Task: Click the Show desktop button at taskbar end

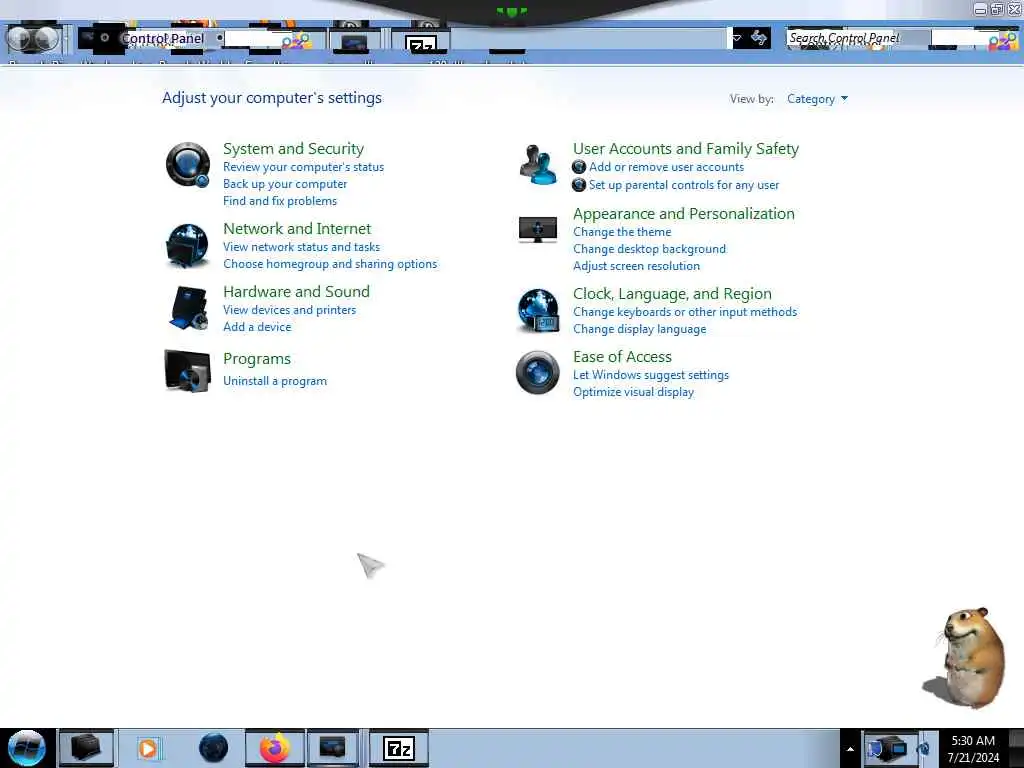Action: [x=1016, y=748]
